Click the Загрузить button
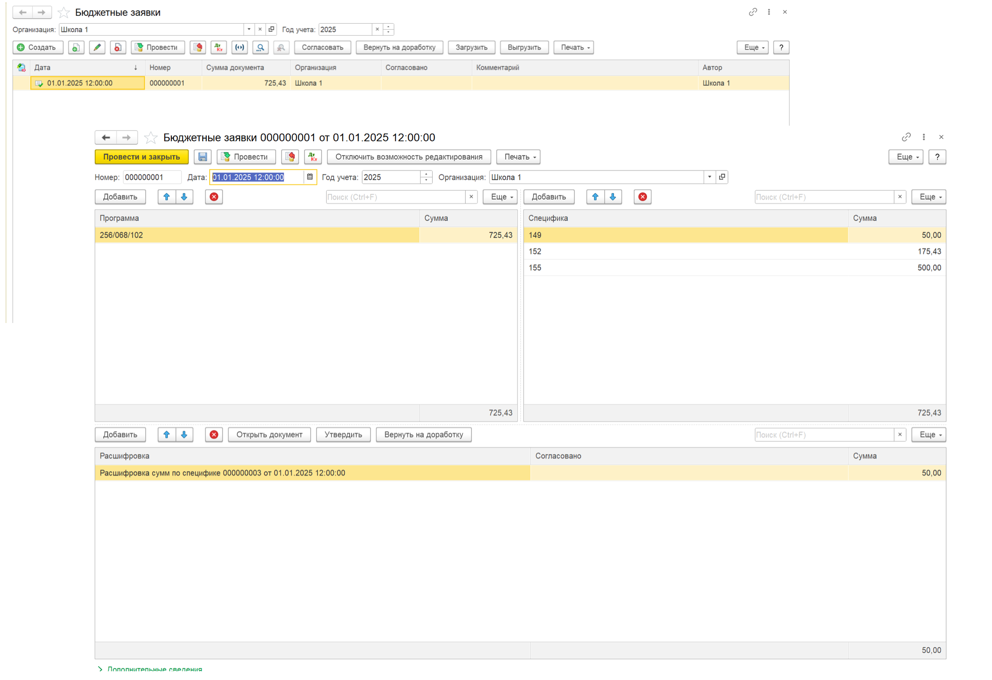This screenshot has width=992, height=680. click(x=471, y=47)
